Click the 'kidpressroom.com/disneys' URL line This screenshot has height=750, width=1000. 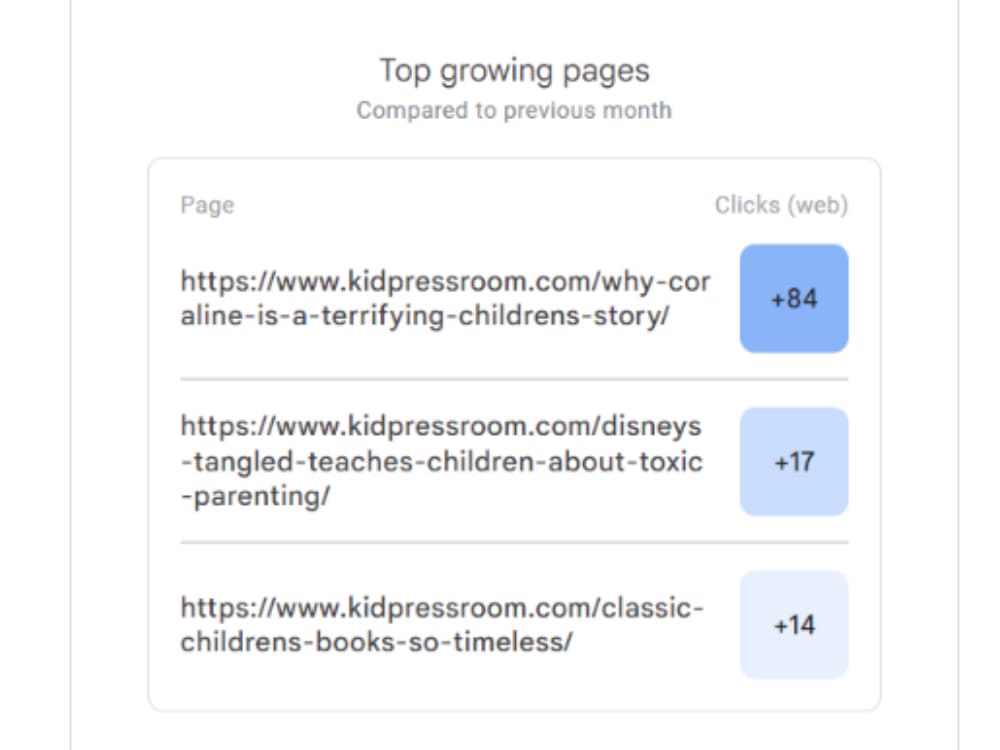tap(441, 426)
